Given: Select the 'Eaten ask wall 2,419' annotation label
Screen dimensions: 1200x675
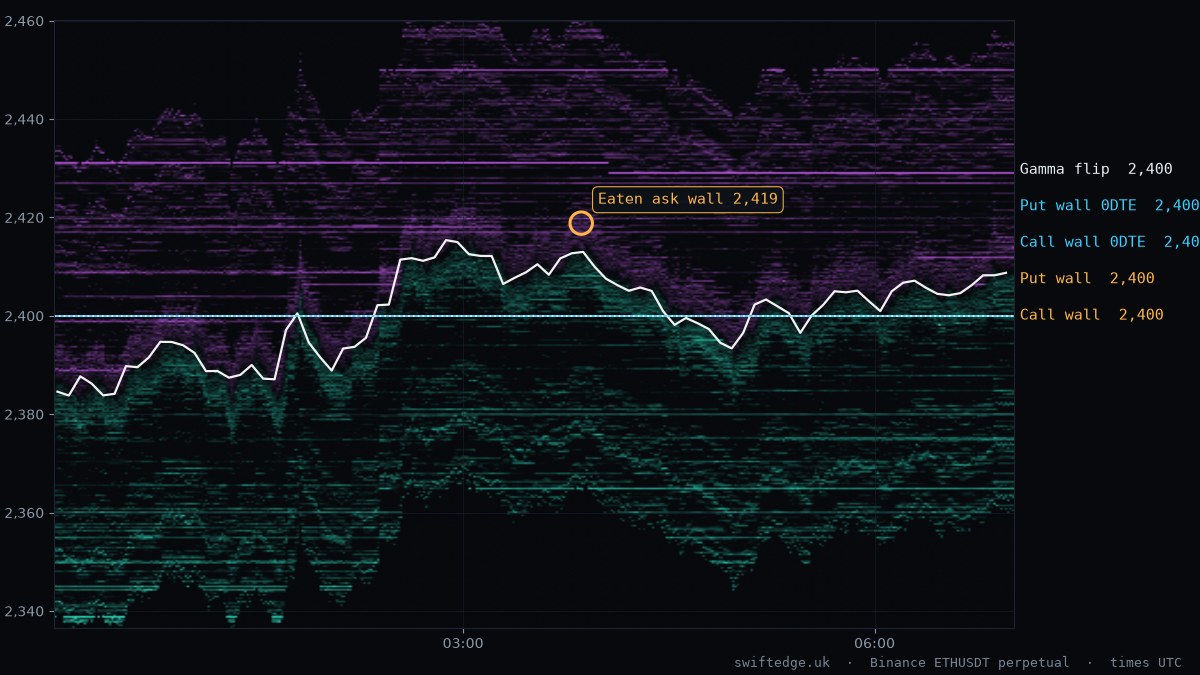Looking at the screenshot, I should click(688, 199).
